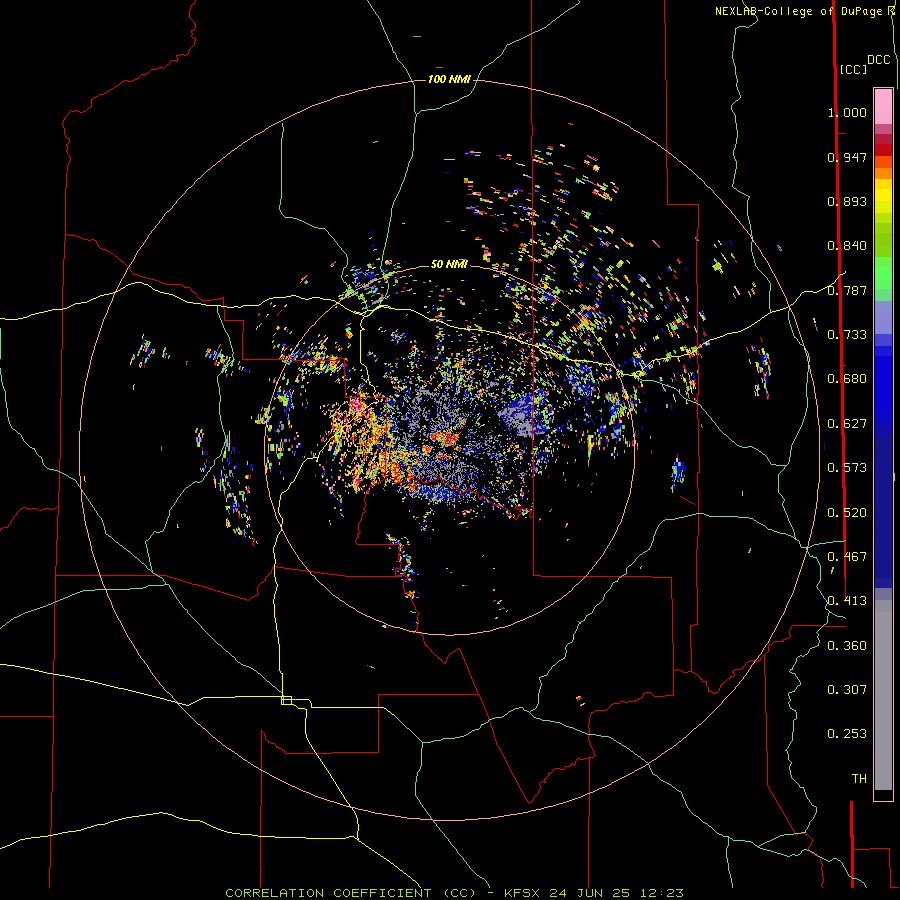
Task: Pick the lavender color bar segment
Action: coord(883,318)
